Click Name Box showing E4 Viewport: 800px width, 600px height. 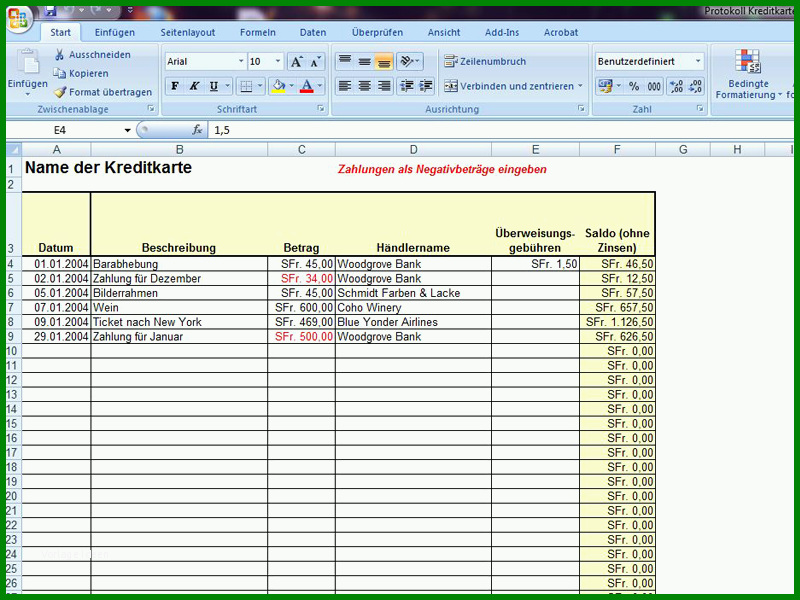65,130
